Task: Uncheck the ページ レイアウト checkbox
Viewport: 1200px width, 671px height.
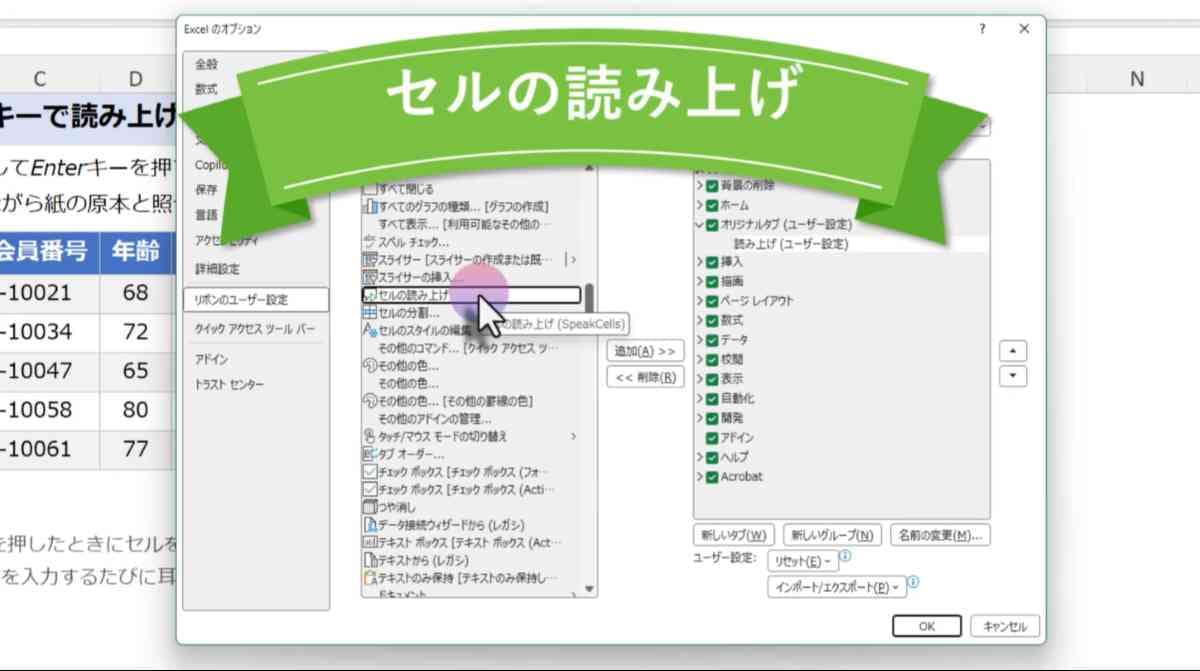Action: [712, 301]
